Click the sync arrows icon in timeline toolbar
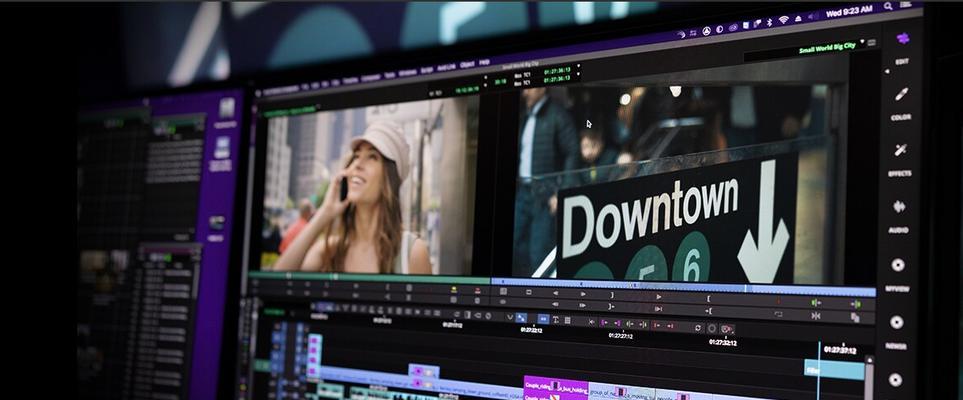The width and height of the screenshot is (963, 400). click(698, 328)
